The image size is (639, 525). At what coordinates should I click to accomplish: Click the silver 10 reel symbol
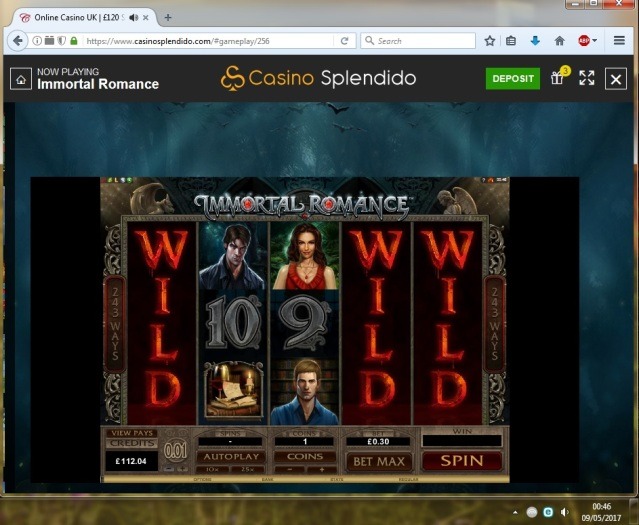[x=233, y=322]
